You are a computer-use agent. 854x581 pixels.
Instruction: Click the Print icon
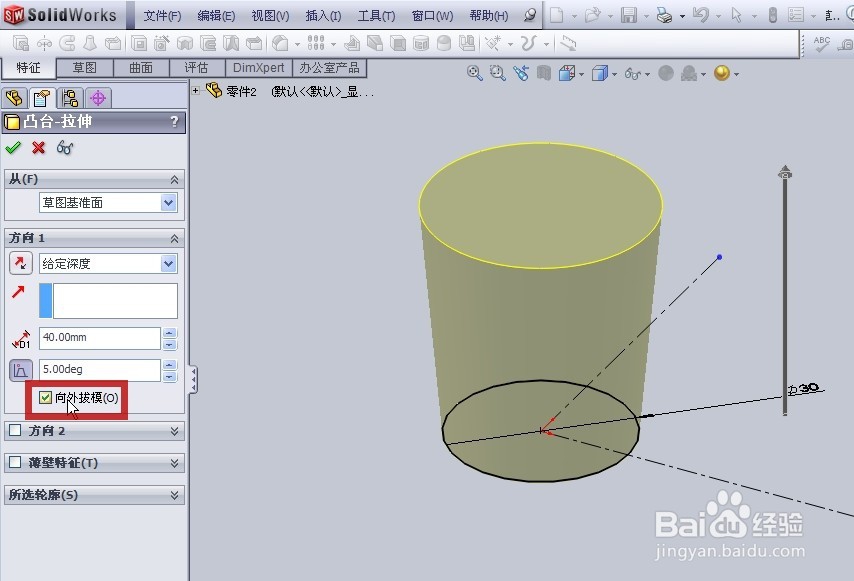664,15
